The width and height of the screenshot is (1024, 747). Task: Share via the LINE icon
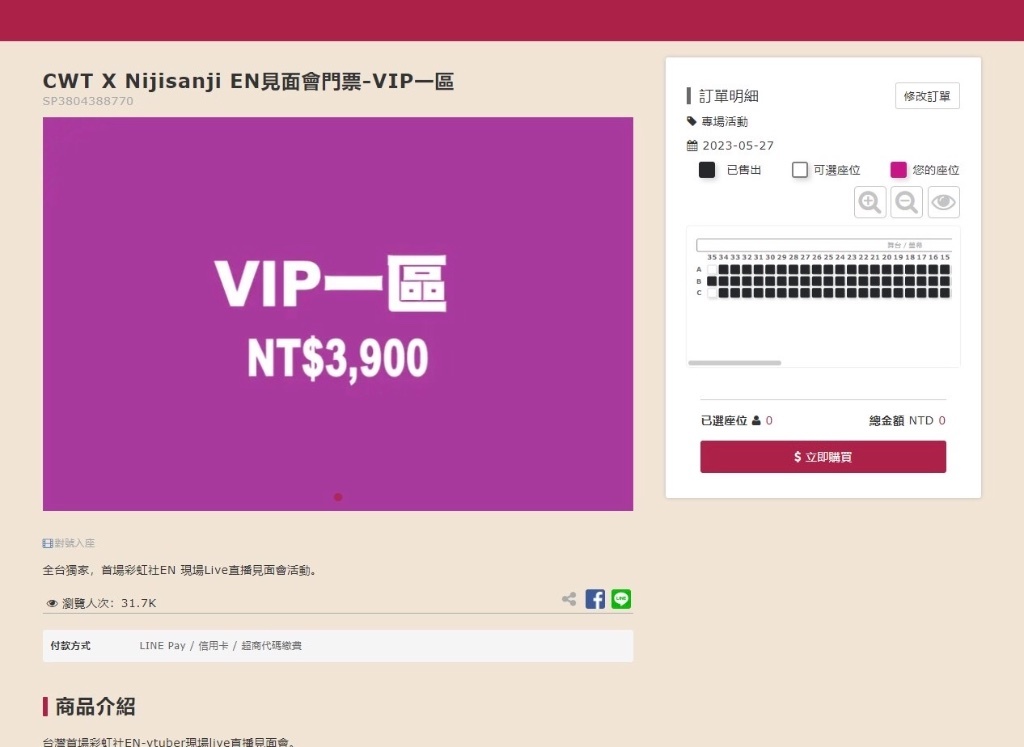[x=621, y=599]
